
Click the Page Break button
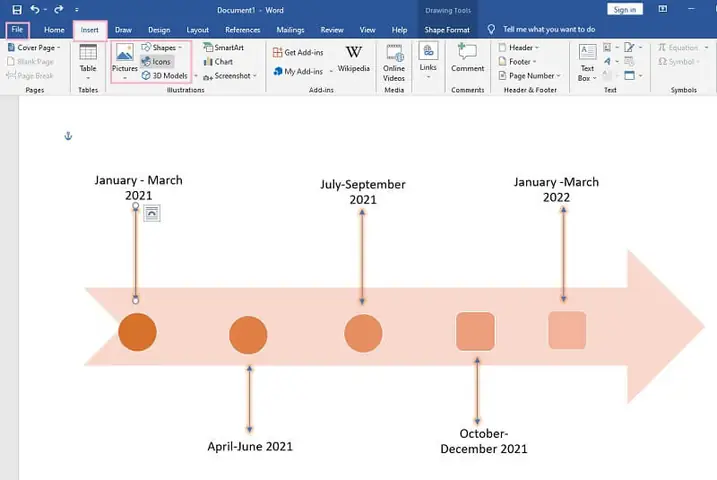pyautogui.click(x=30, y=75)
